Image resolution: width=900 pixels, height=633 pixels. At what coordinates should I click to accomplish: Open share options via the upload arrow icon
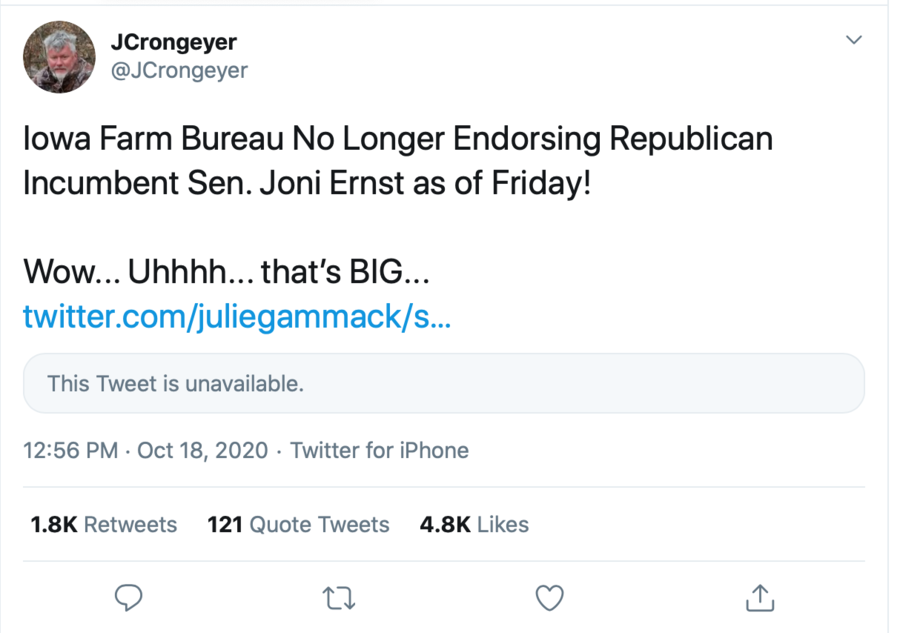coord(759,597)
